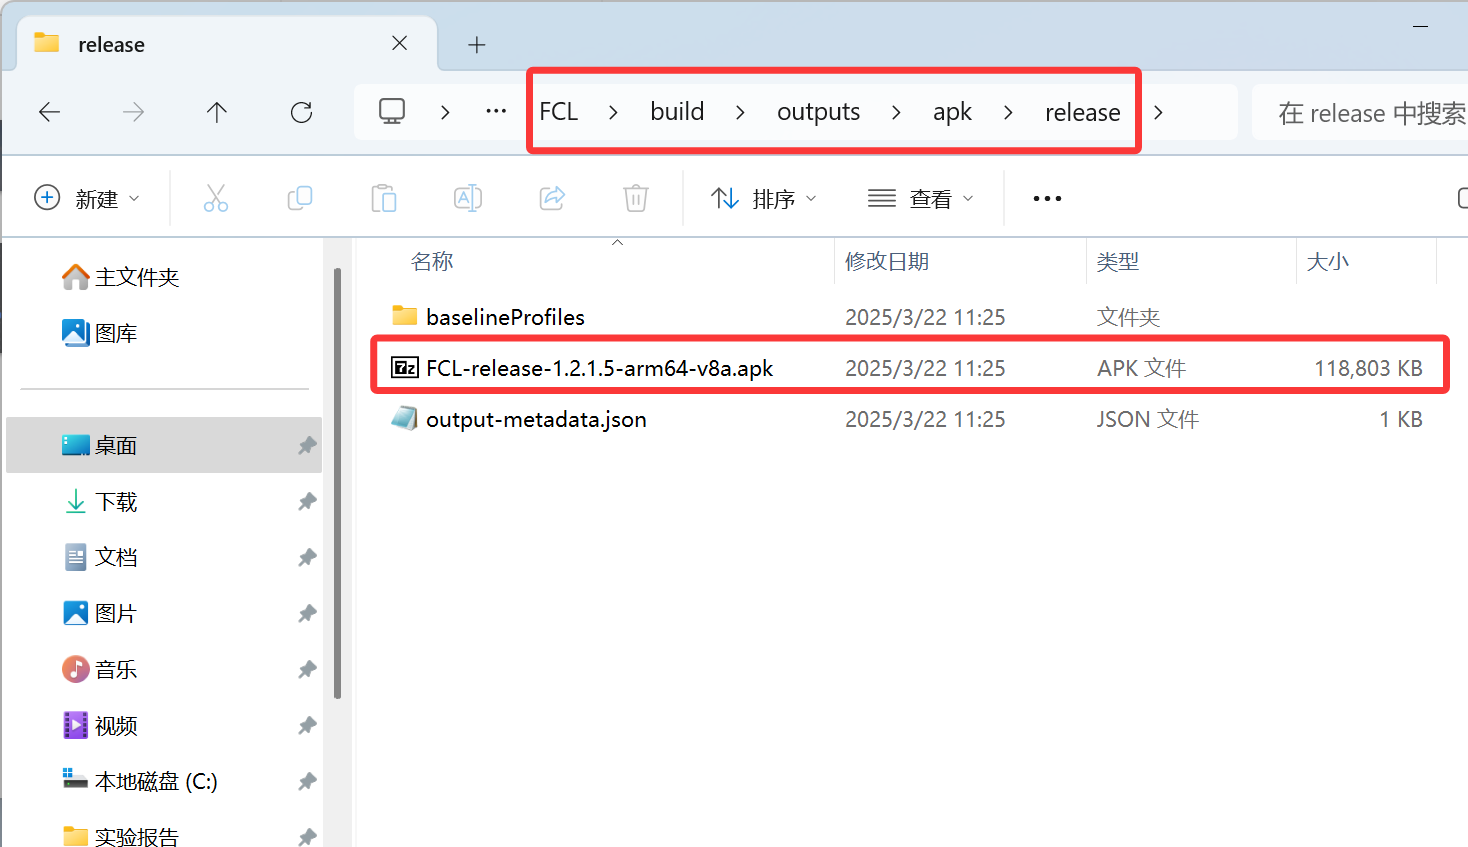1468x847 pixels.
Task: Click the baselineProfiles folder icon
Action: 404,316
